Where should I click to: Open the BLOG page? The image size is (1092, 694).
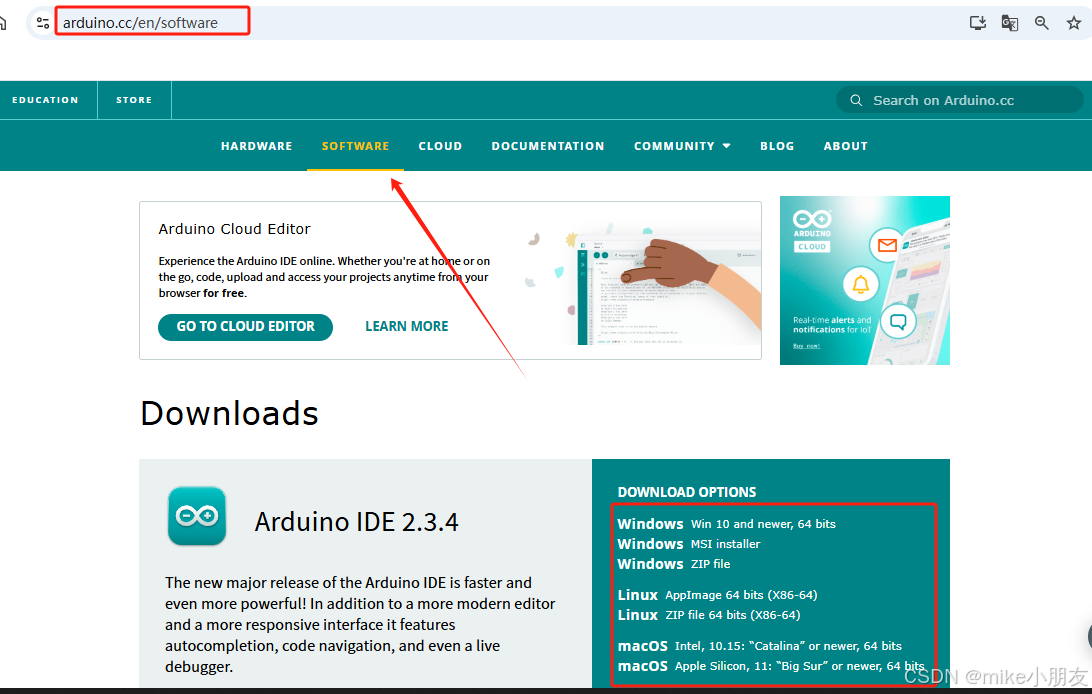tap(777, 146)
